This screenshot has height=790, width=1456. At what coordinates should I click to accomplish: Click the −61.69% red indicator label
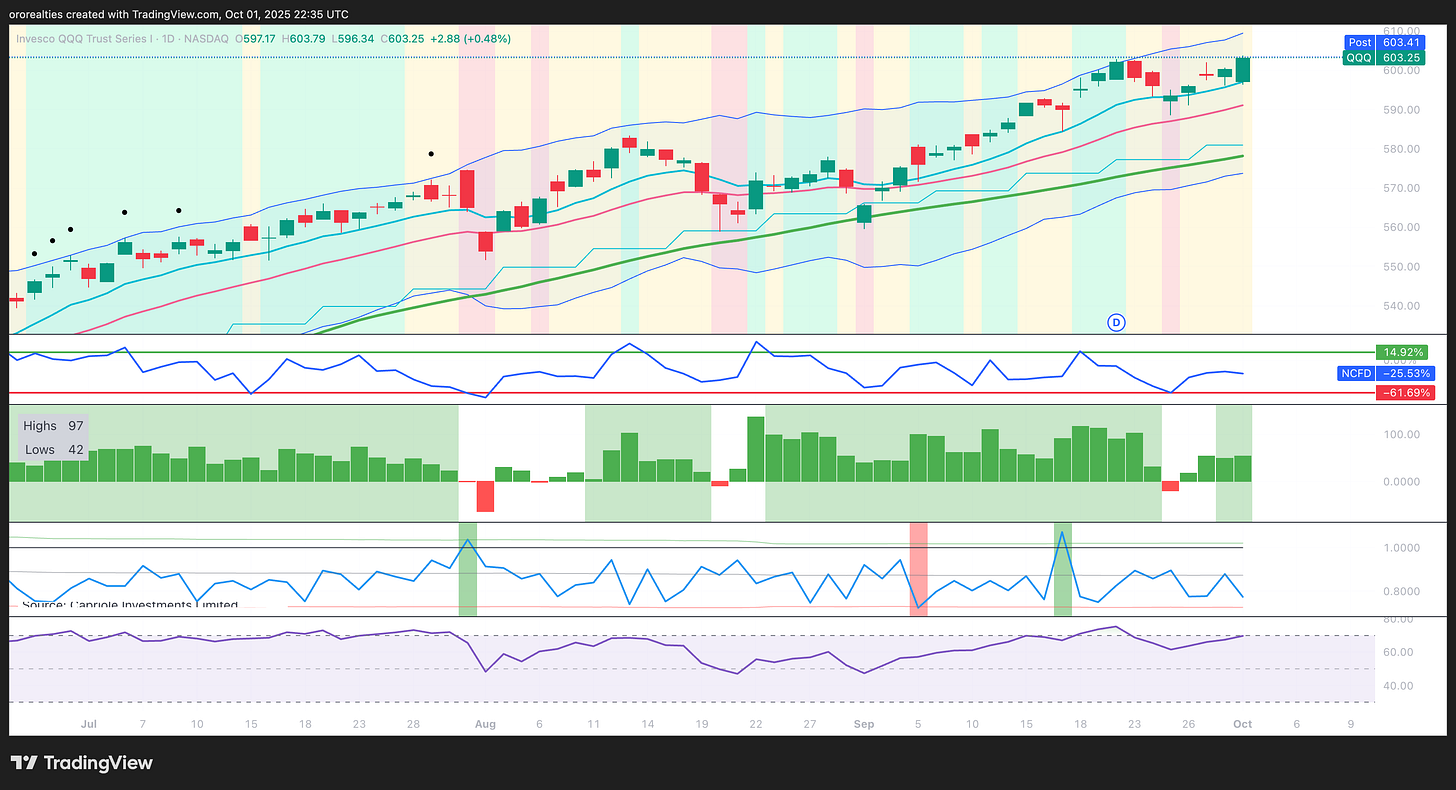coord(1405,393)
